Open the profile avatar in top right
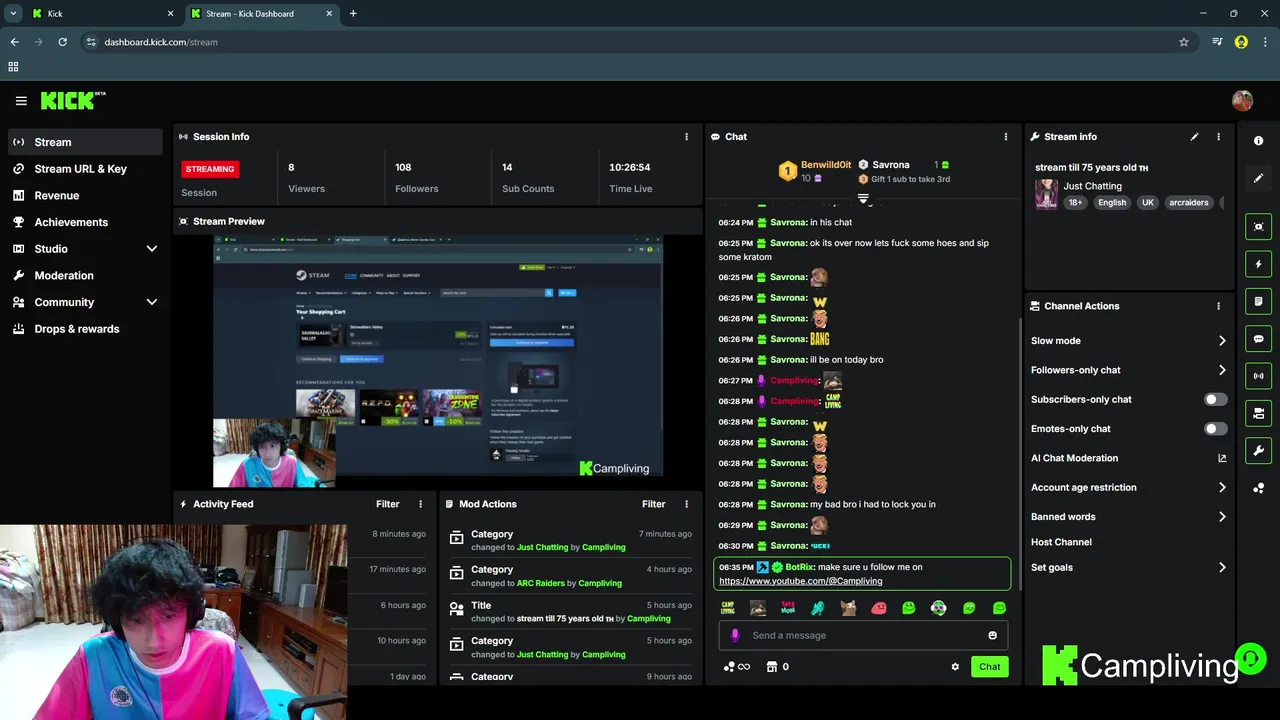1280x720 pixels. (x=1242, y=101)
